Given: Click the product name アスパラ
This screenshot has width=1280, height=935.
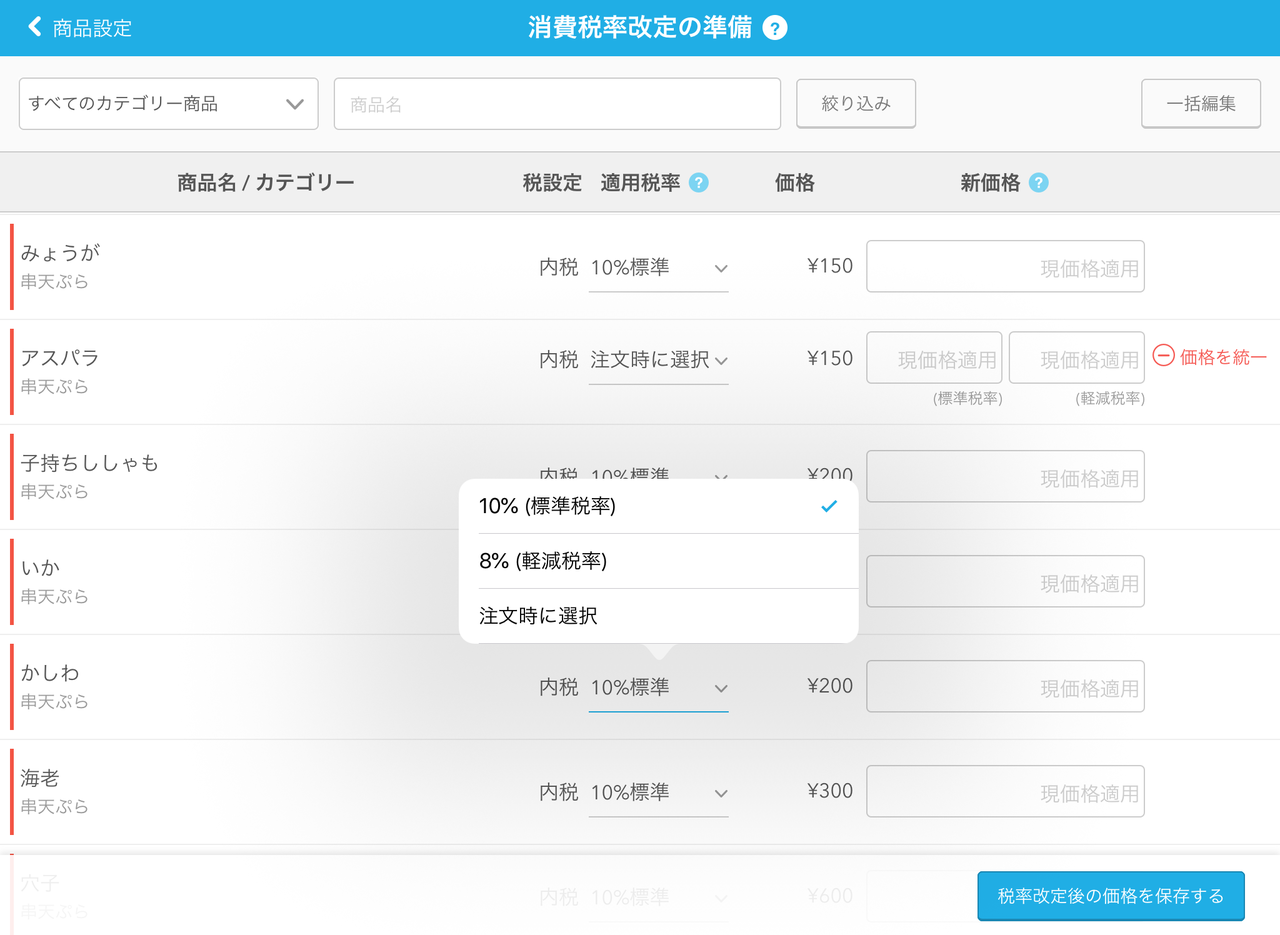Looking at the screenshot, I should click(x=61, y=358).
